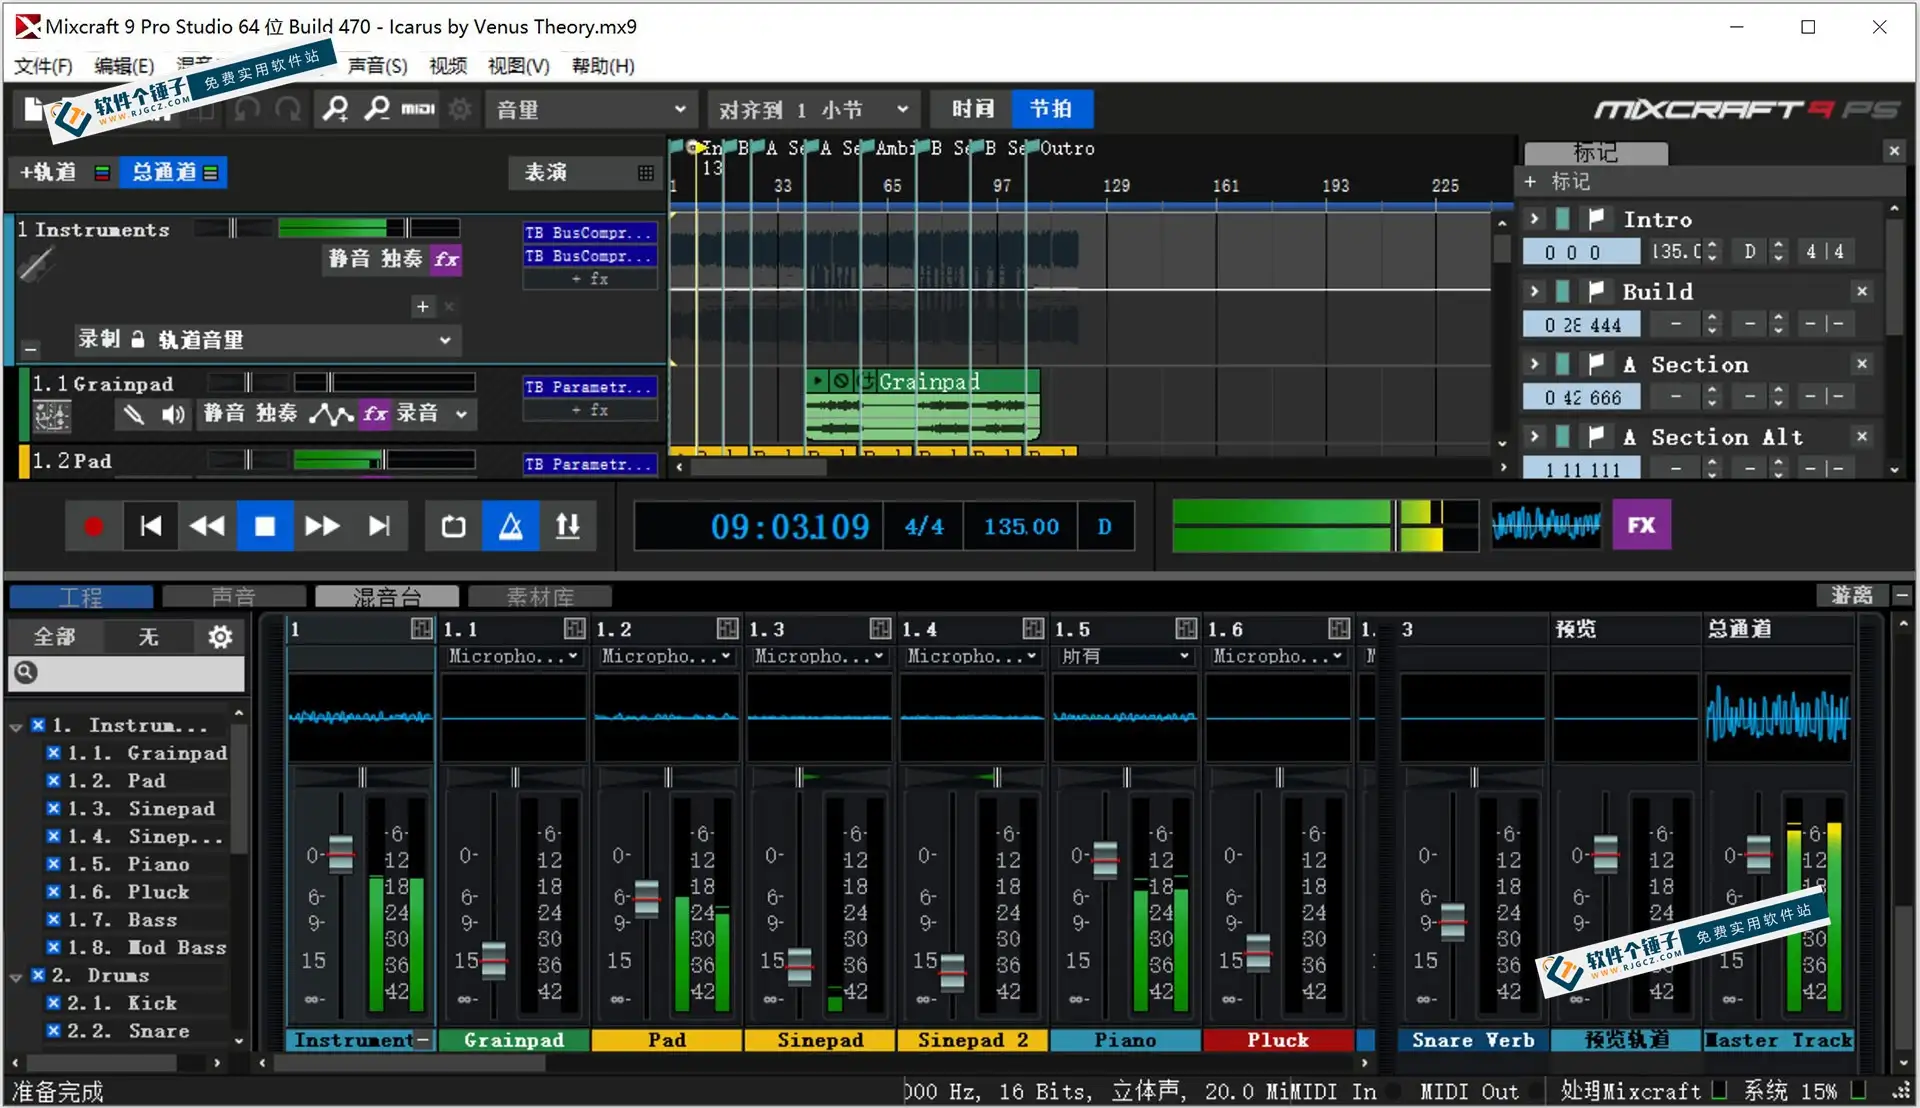Screen dimensions: 1920x1108
Task: Collapse the 2. Drums group in the sidebar
Action: click(14, 976)
